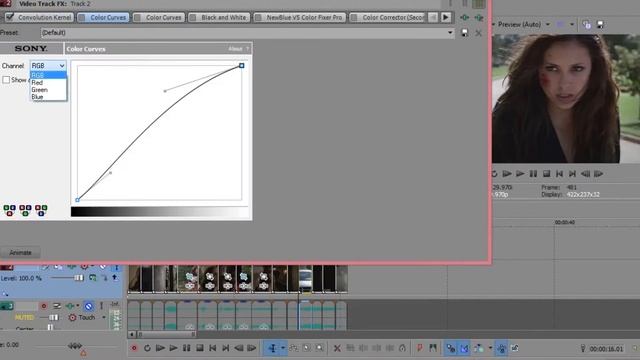Click the red channel RGB icon
The width and height of the screenshot is (640, 360).
(9, 210)
